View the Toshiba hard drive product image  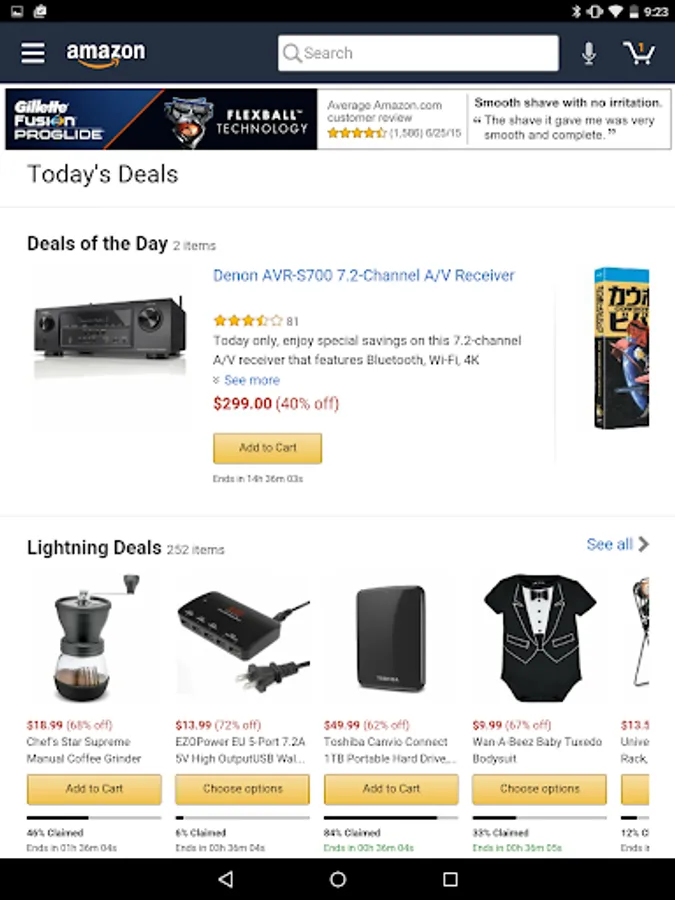click(391, 638)
